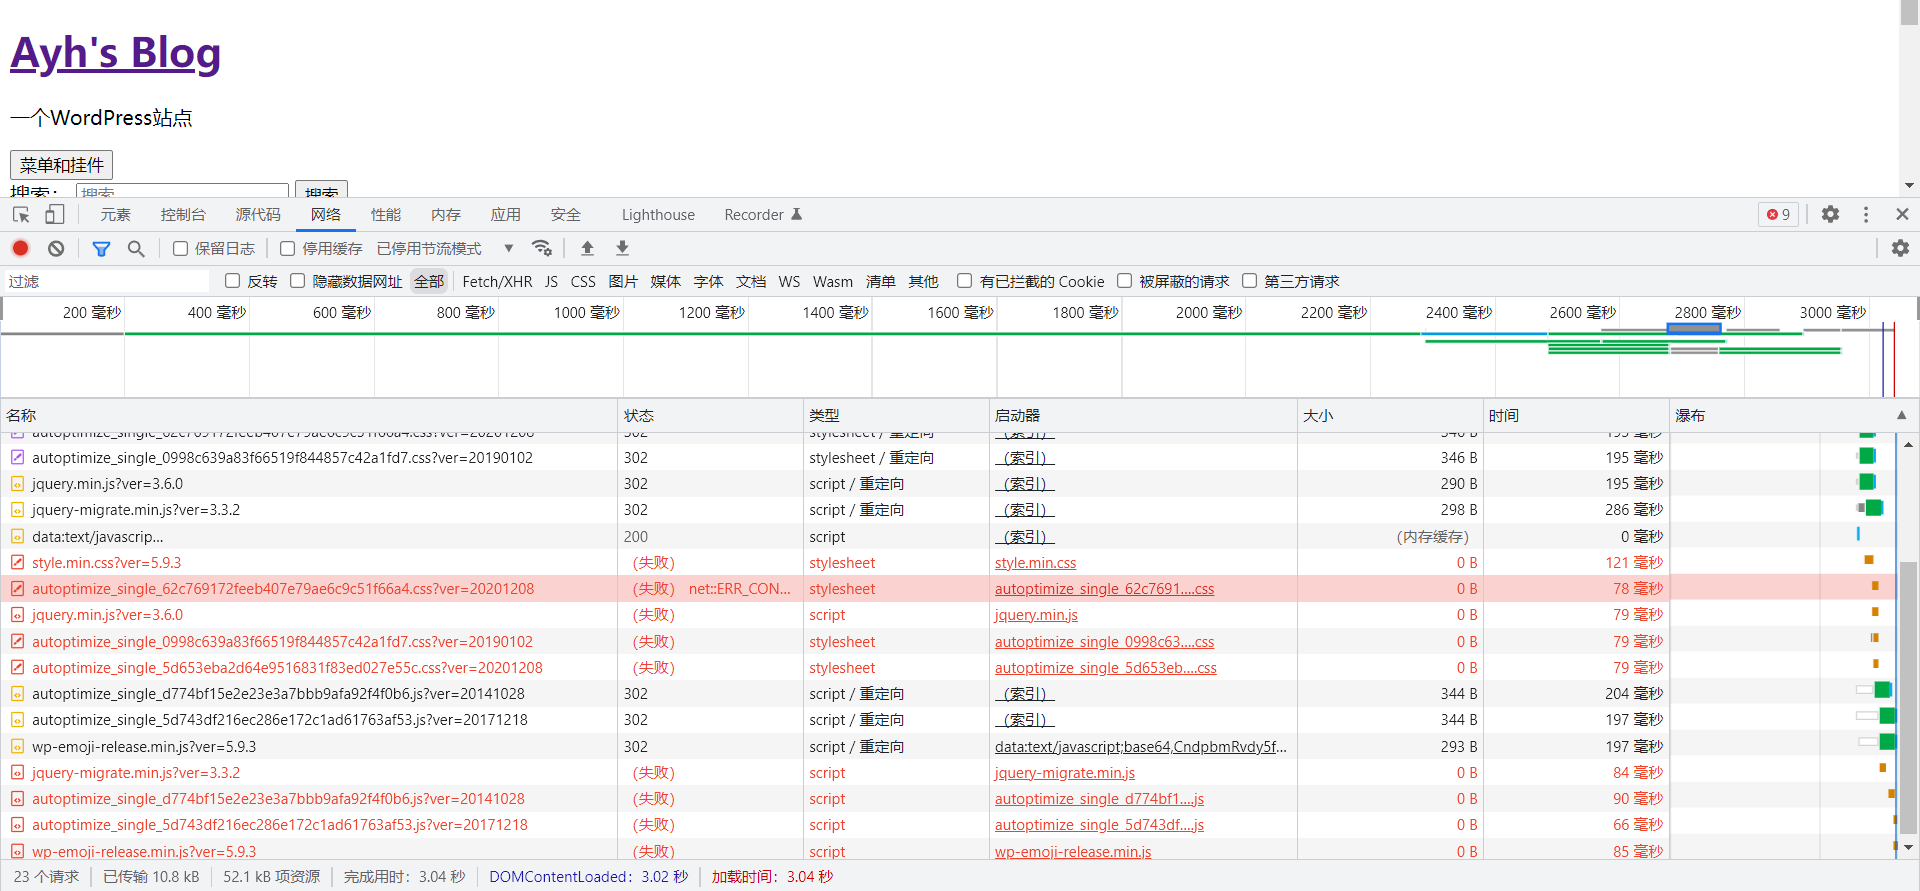The height and width of the screenshot is (891, 1920).
Task: Open the Security (安全) tab
Action: pyautogui.click(x=566, y=214)
